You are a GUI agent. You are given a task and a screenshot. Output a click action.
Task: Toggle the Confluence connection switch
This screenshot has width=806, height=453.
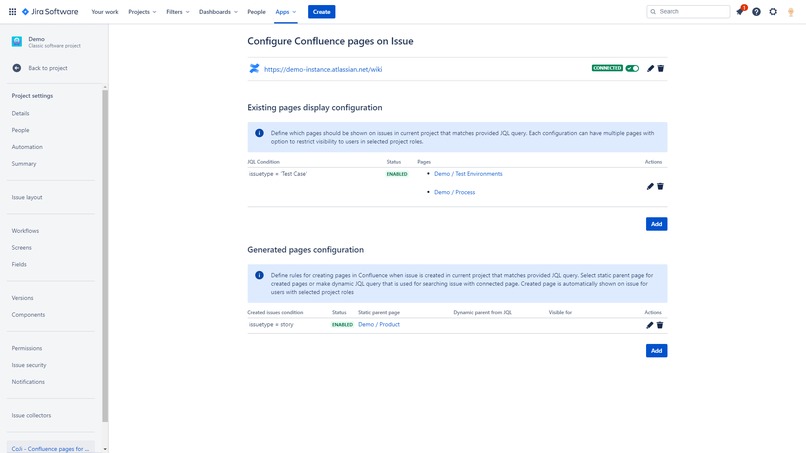pos(632,68)
